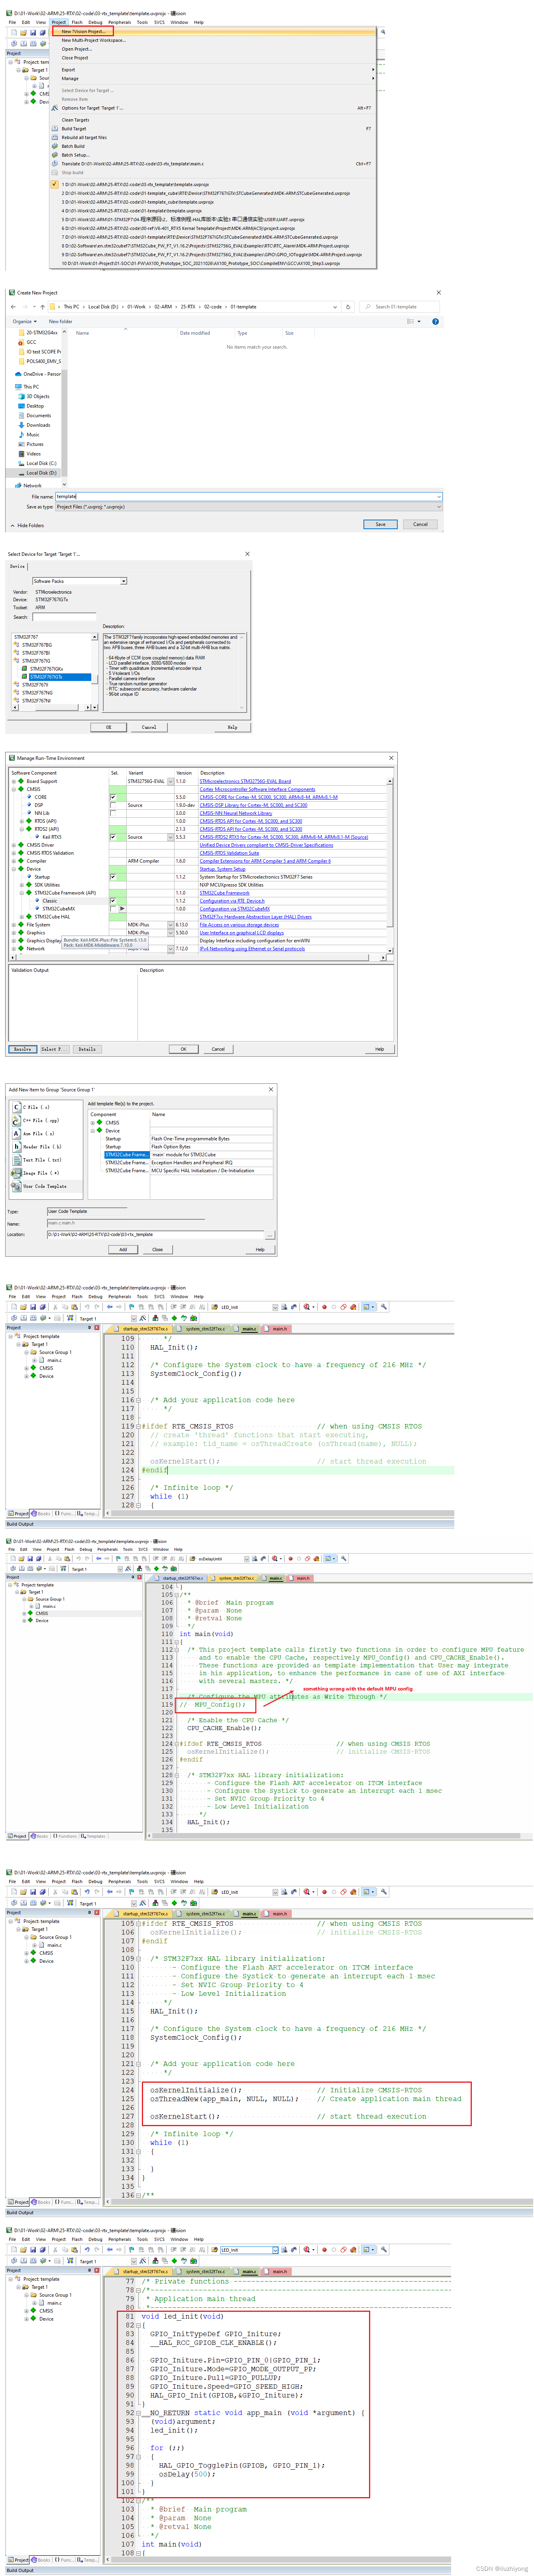Click the Details button in Run-Time Environment
Viewport: 534px width, 2576px height.
[87, 1049]
